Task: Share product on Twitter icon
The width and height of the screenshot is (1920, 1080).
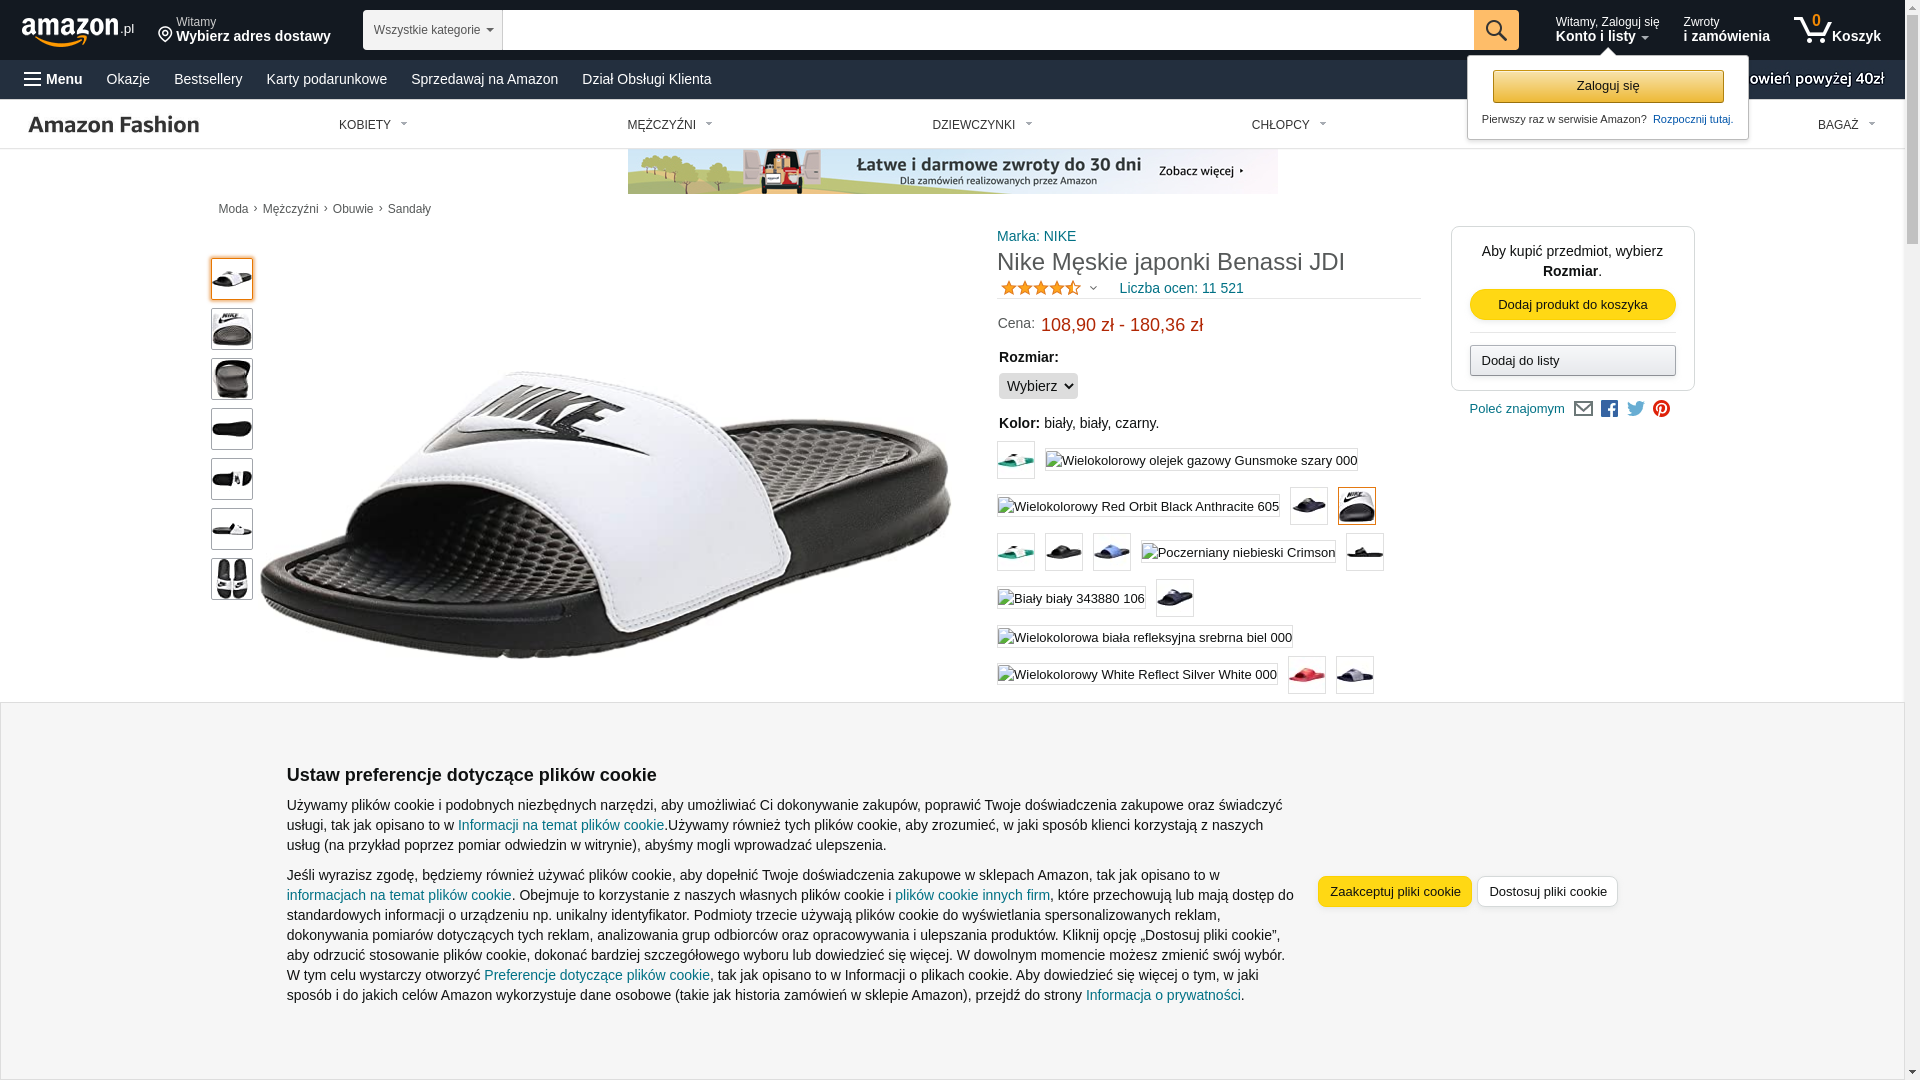Action: coord(1636,409)
